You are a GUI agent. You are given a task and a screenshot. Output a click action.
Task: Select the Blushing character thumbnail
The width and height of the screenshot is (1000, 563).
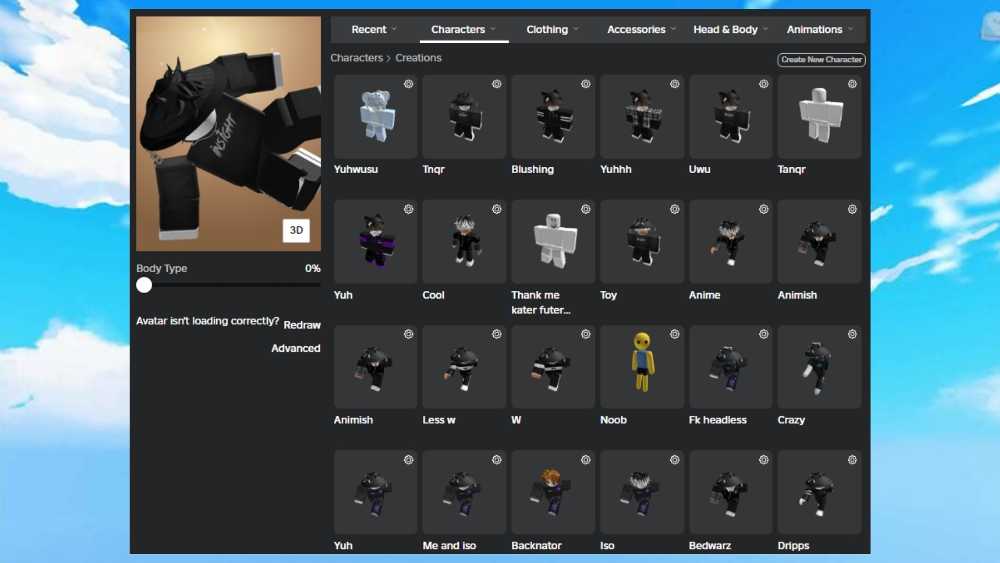click(552, 116)
